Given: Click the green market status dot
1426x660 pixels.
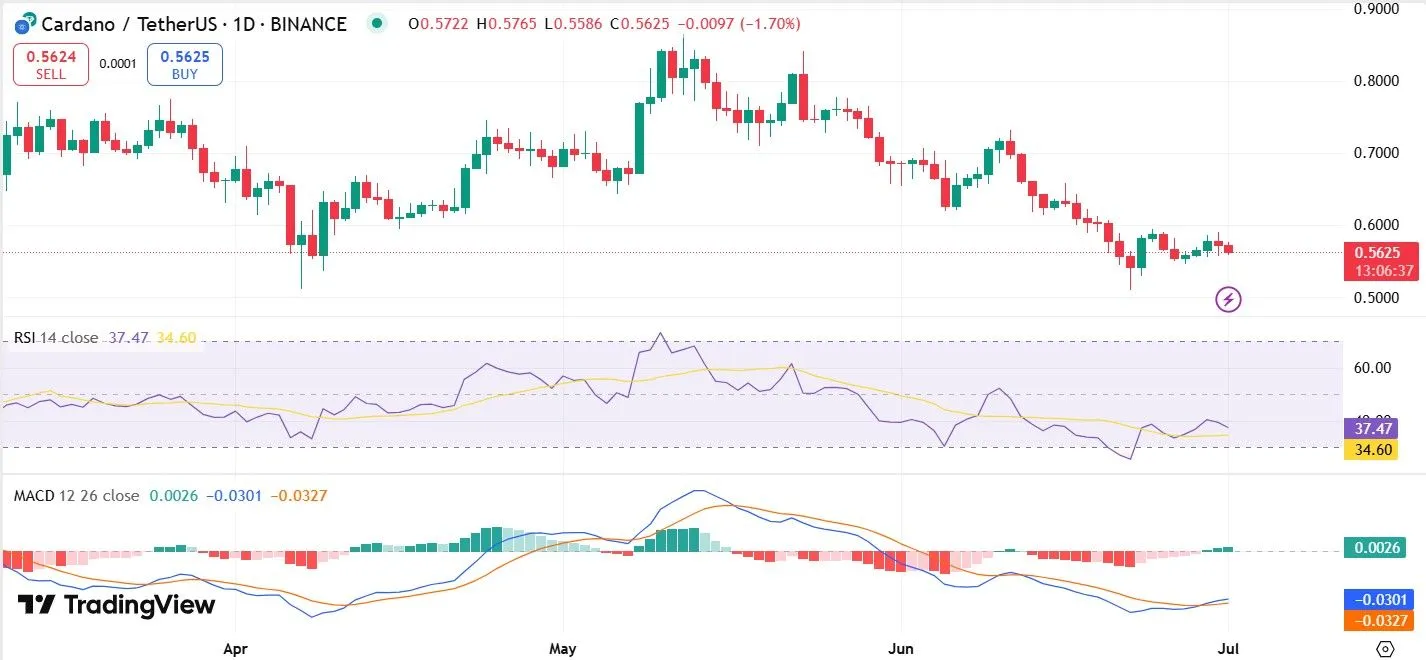Looking at the screenshot, I should tap(376, 22).
